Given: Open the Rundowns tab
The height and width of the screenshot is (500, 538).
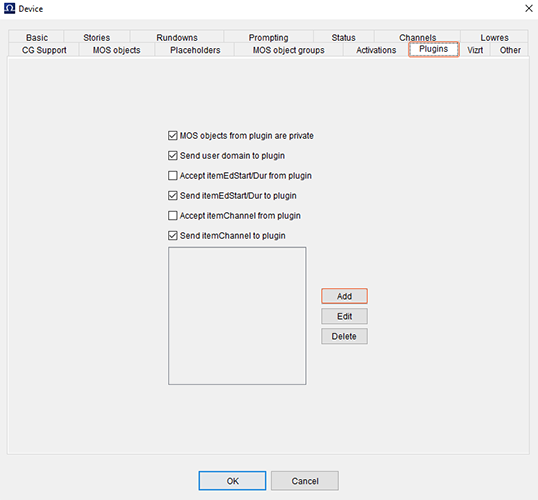Looking at the screenshot, I should pyautogui.click(x=177, y=37).
